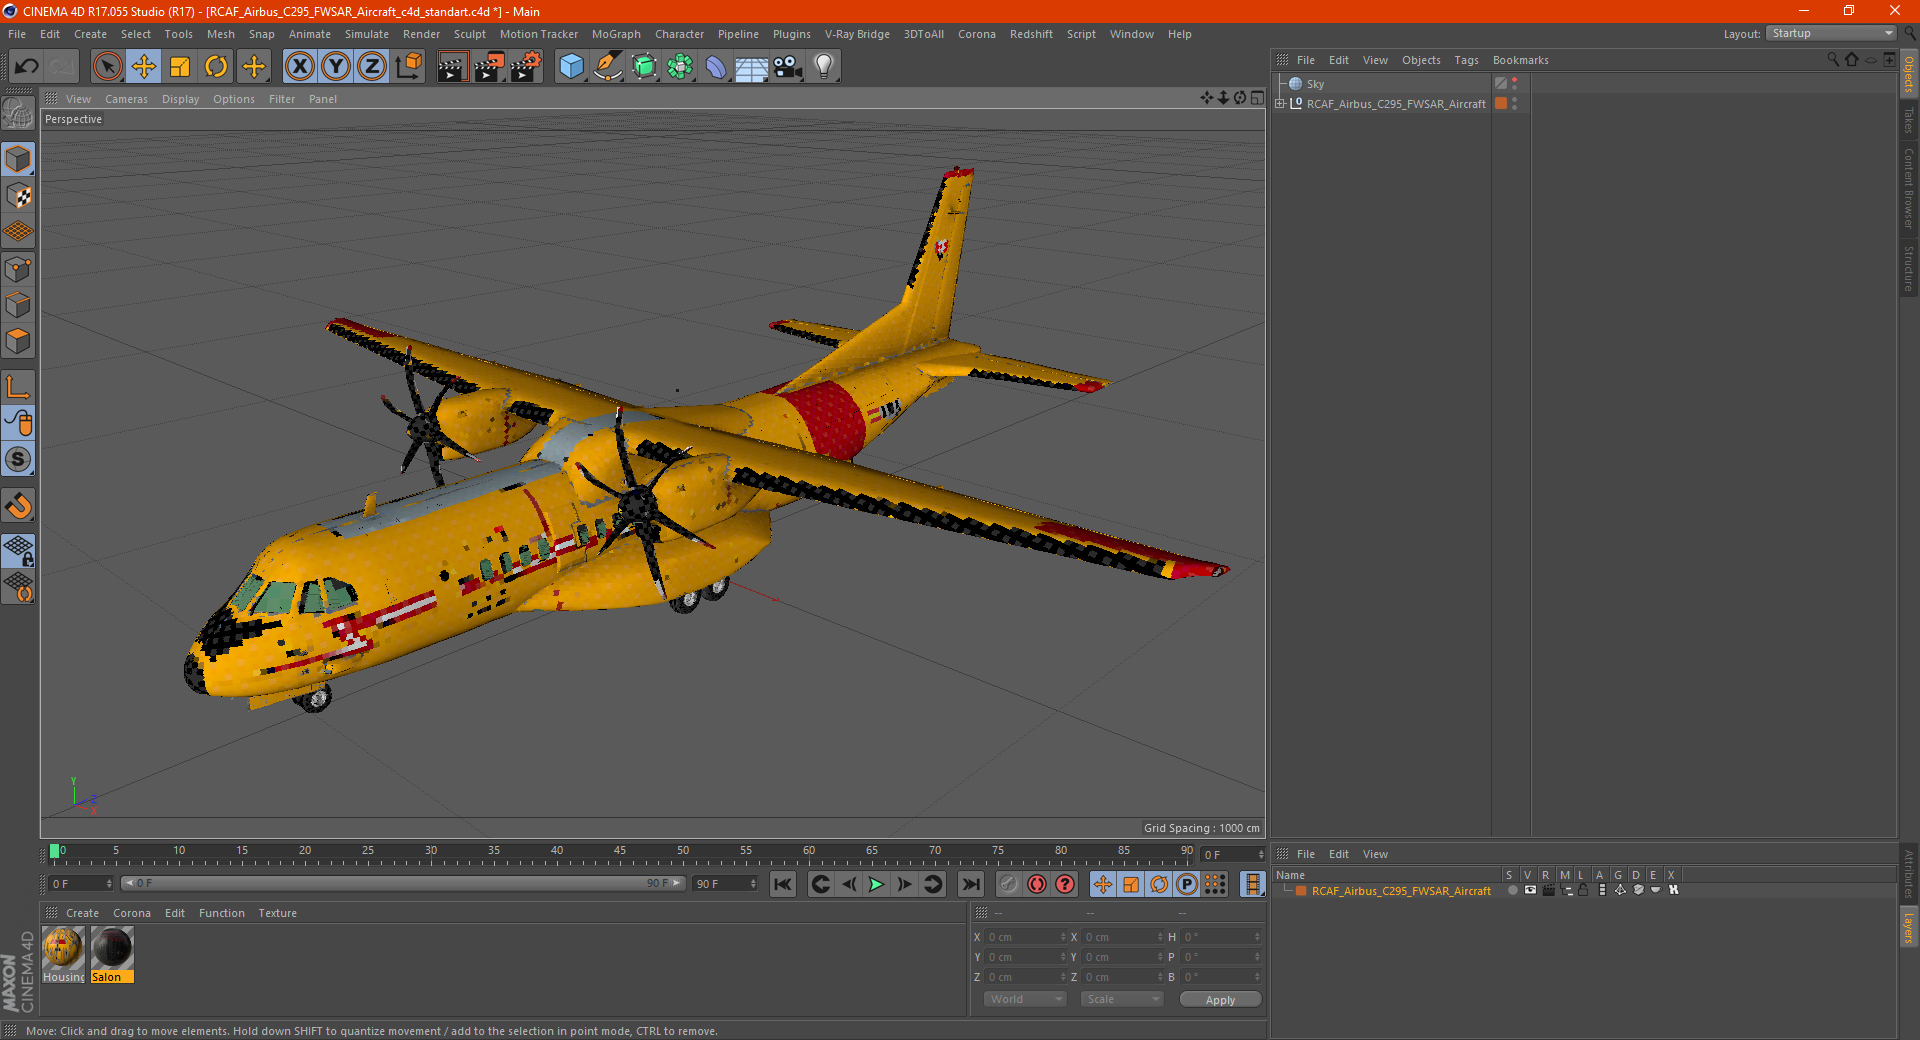1920x1040 pixels.
Task: Enable Points mode in left sidebar
Action: 18,269
